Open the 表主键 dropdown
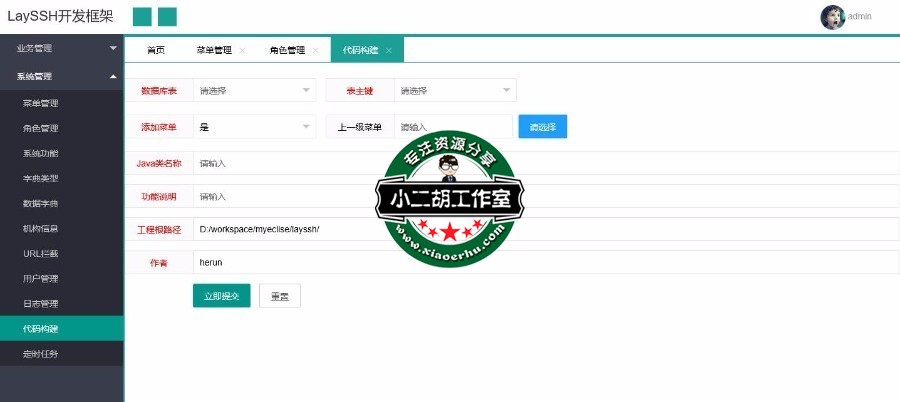This screenshot has height=402, width=900. click(455, 91)
